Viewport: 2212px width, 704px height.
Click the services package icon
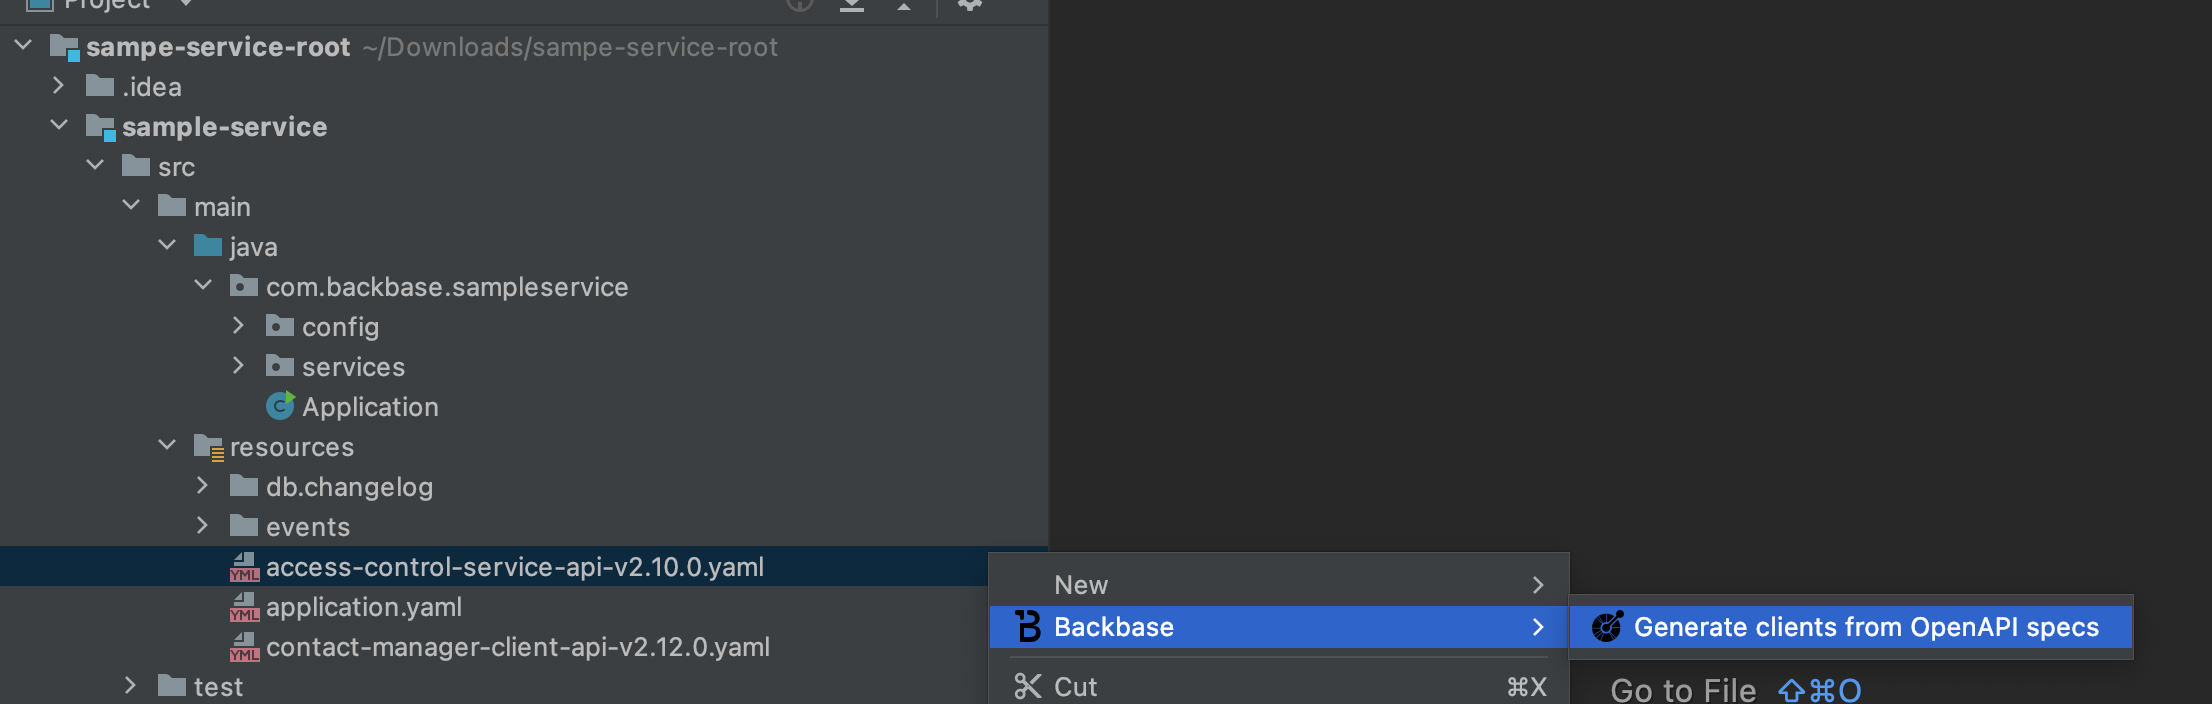pos(280,366)
